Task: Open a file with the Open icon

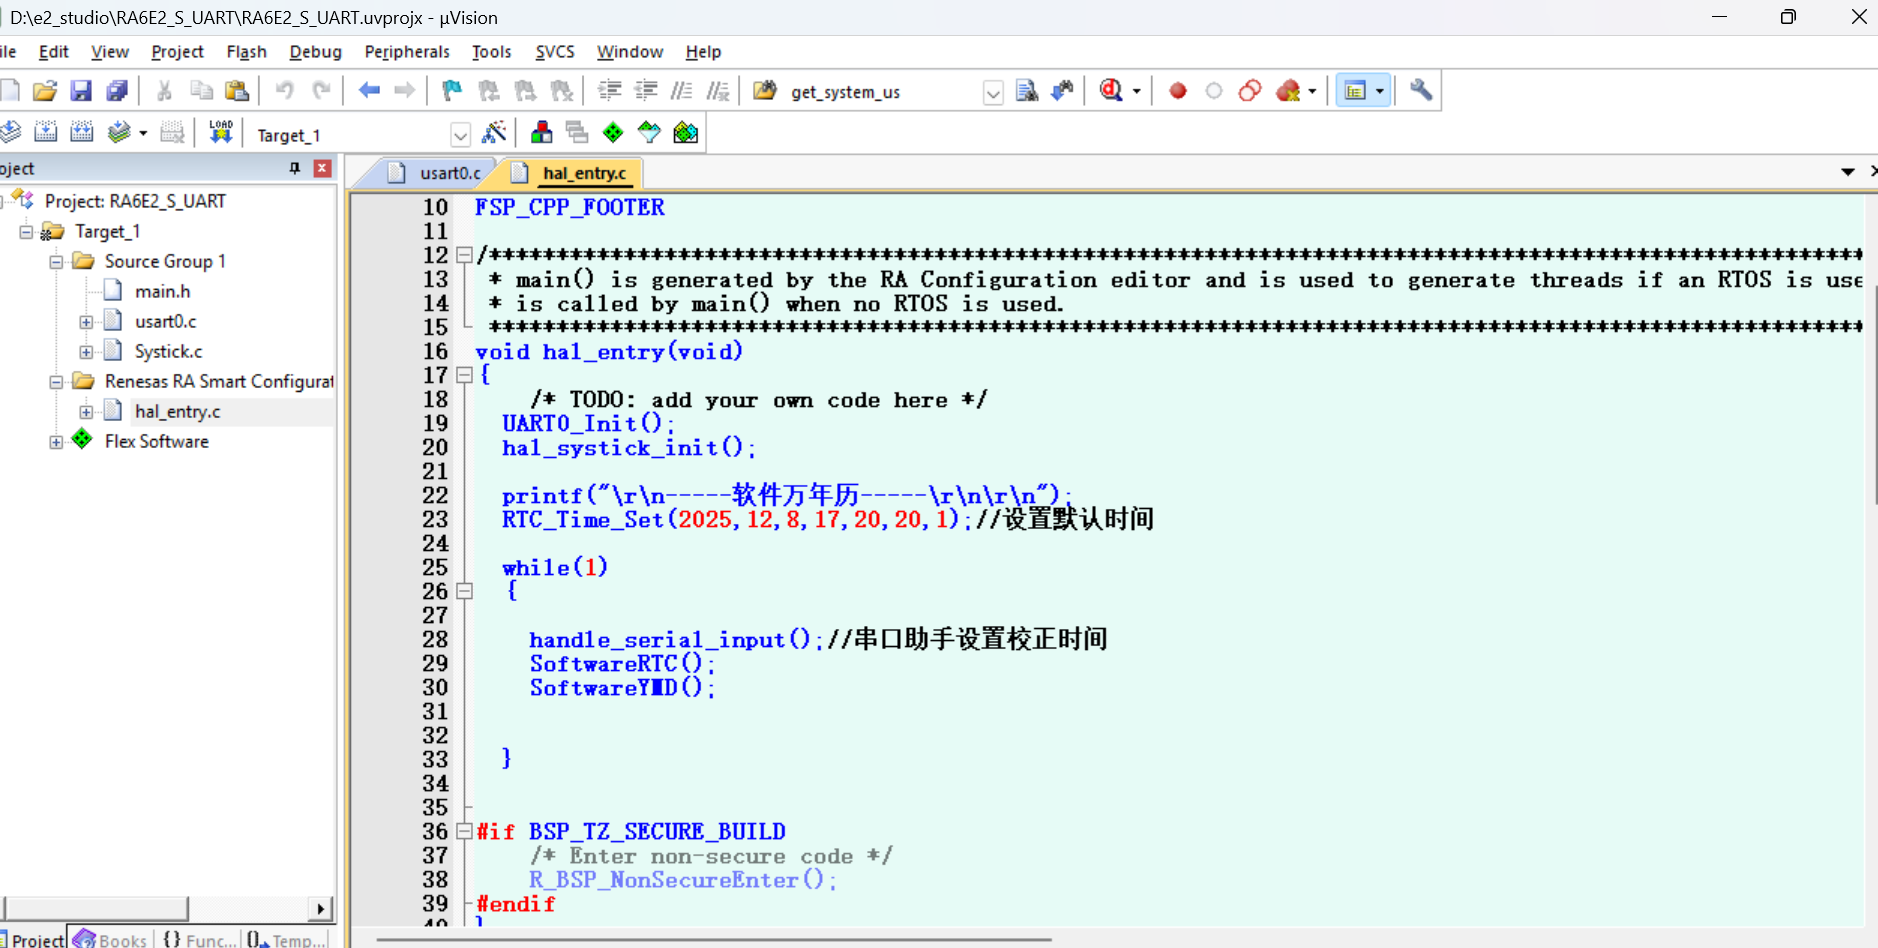Action: (x=44, y=91)
